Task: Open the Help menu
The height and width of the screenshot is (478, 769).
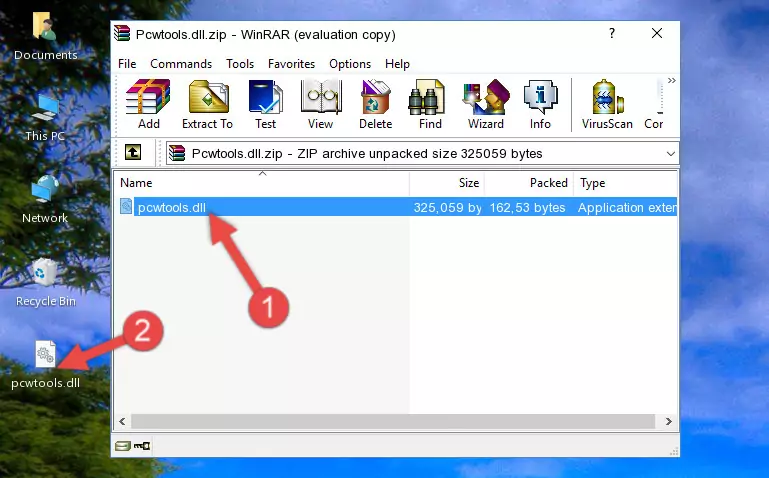Action: (397, 64)
